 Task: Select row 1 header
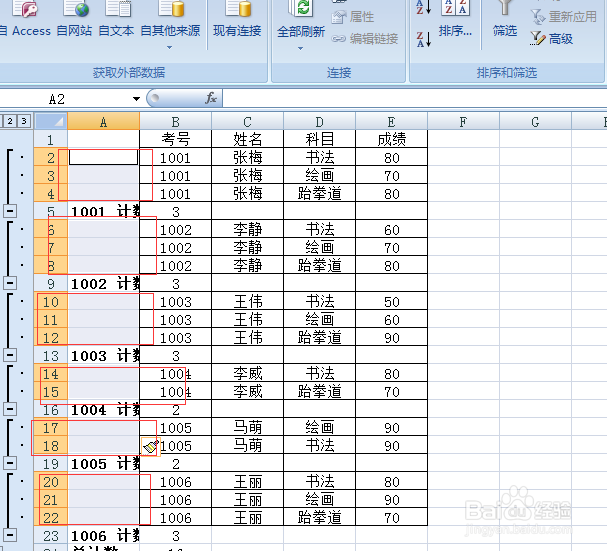[x=51, y=139]
